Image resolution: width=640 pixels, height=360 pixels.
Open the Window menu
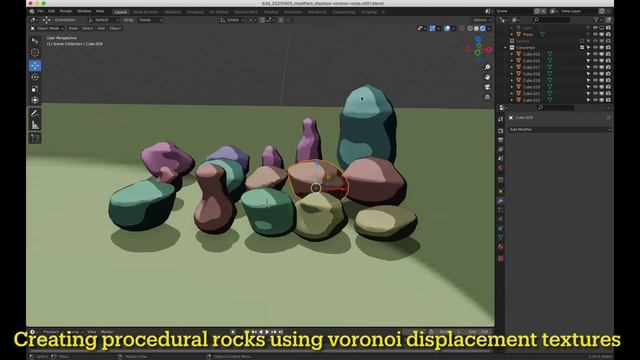[x=84, y=11]
